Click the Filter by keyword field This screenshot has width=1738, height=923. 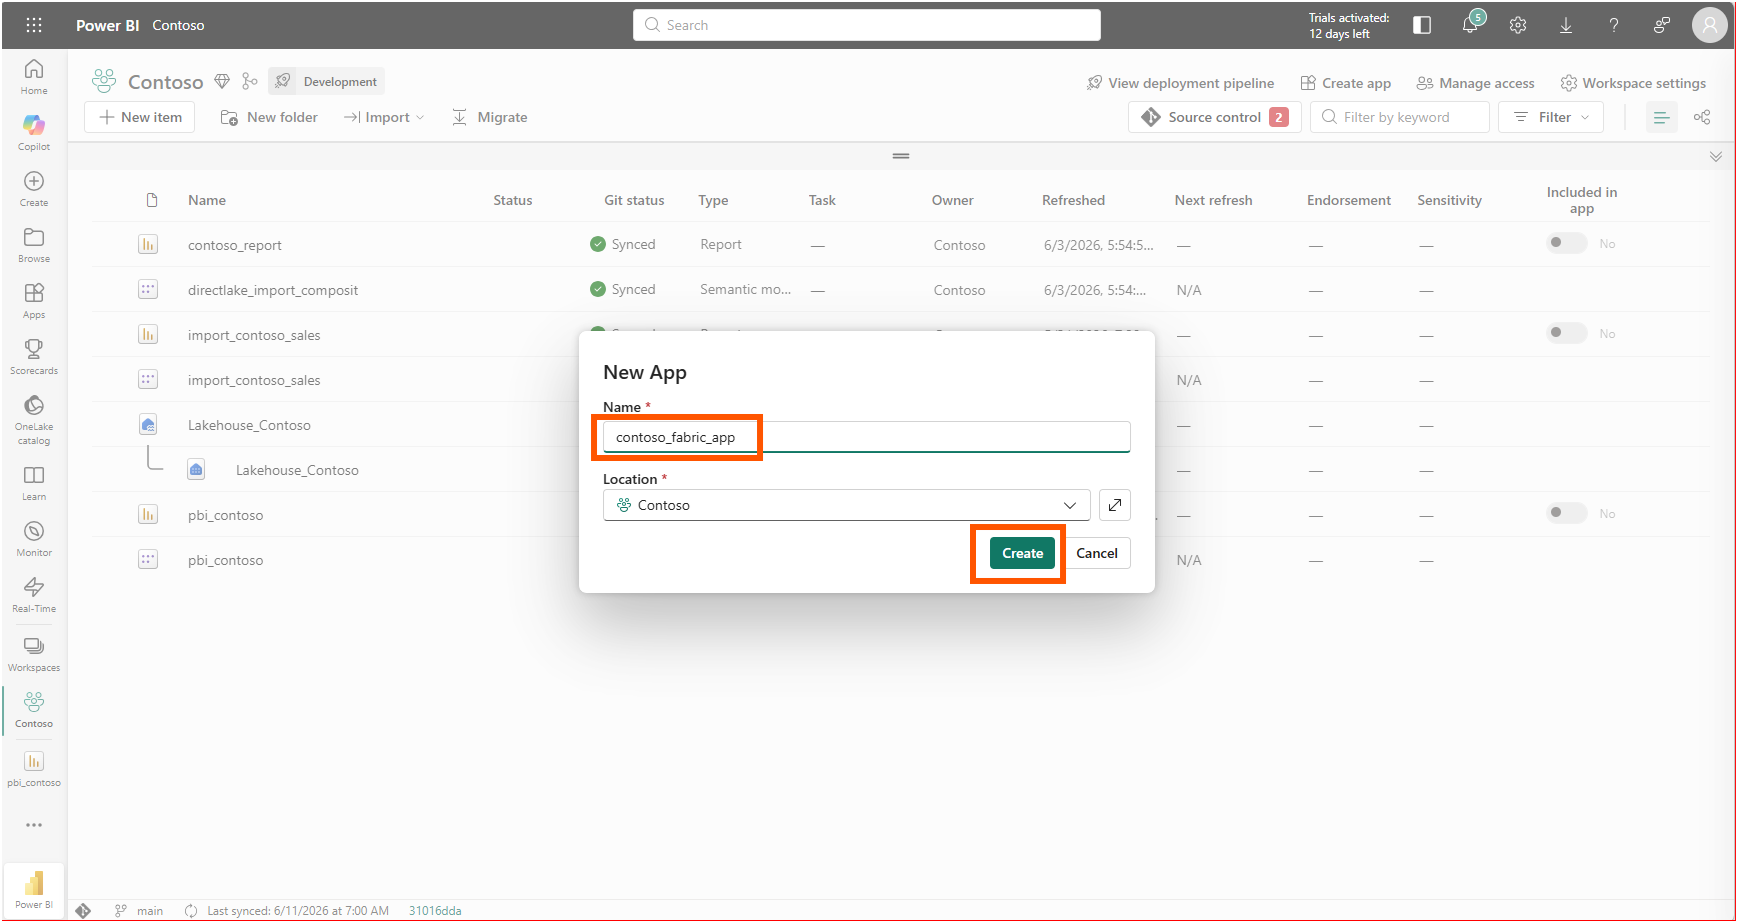(1400, 117)
